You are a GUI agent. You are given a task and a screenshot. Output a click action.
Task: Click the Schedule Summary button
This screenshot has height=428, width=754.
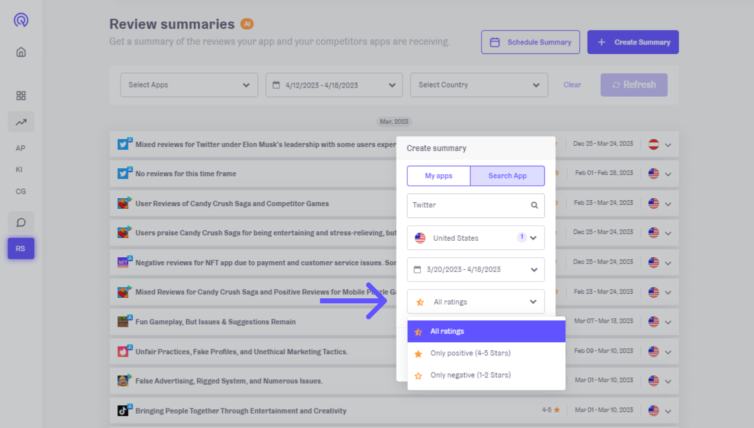[x=530, y=42]
